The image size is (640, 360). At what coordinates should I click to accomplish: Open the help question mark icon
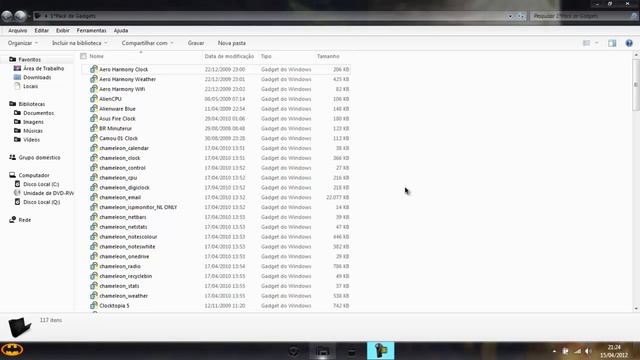(629, 43)
